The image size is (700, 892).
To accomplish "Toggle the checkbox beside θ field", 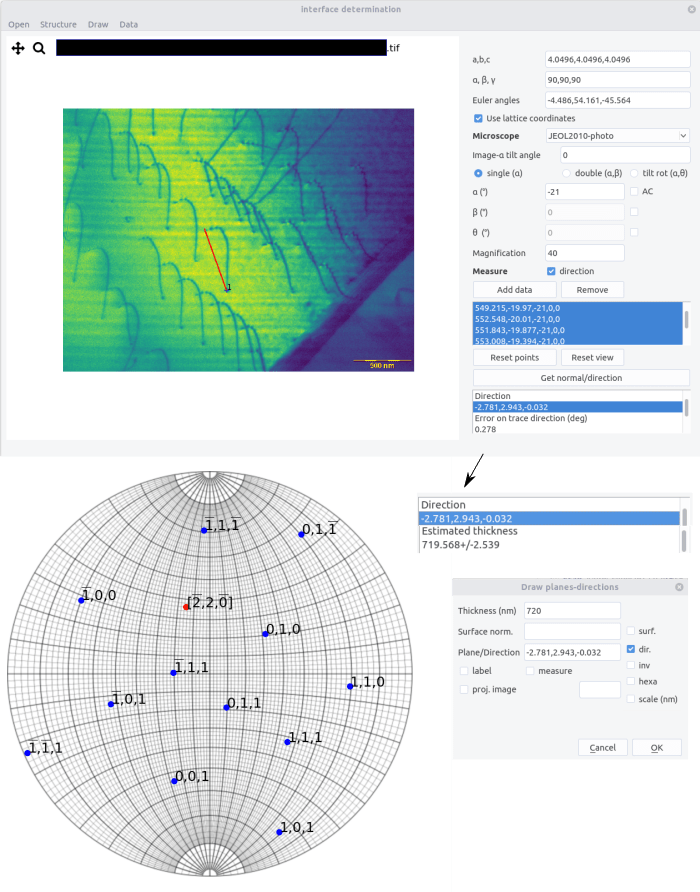I will [634, 232].
